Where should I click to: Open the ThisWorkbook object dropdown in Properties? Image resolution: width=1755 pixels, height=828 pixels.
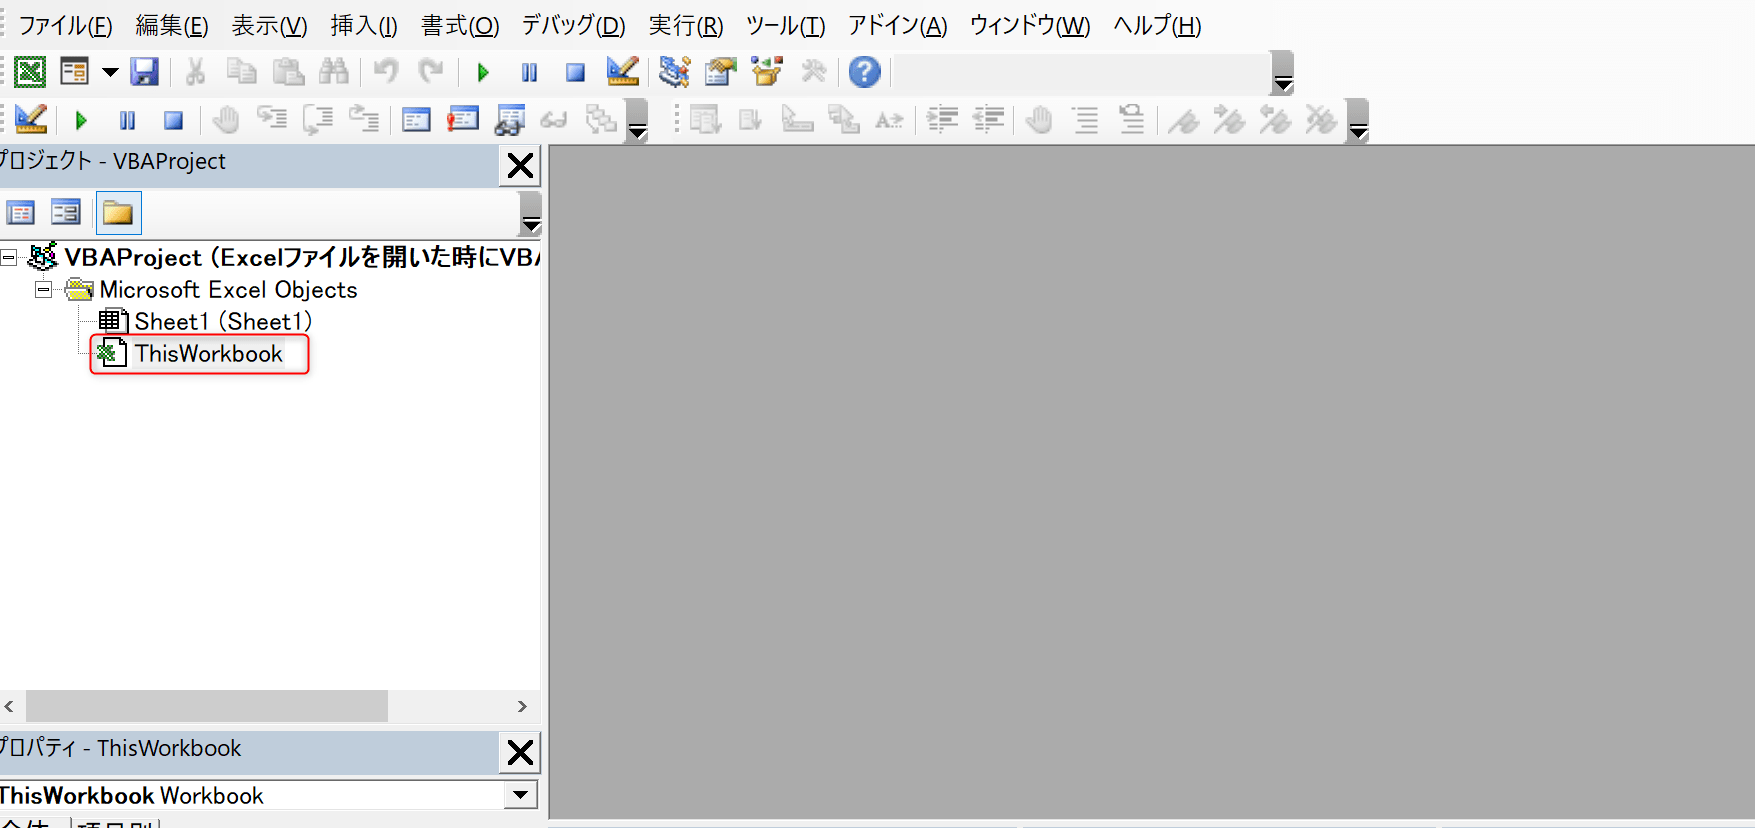pos(519,795)
